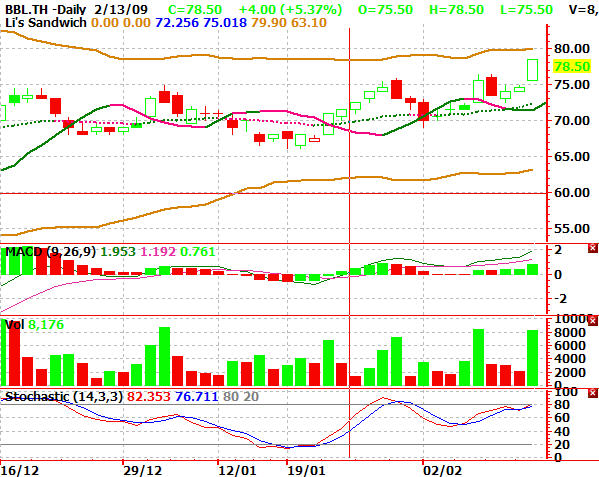Select the latest tall green candlestick

(532, 70)
